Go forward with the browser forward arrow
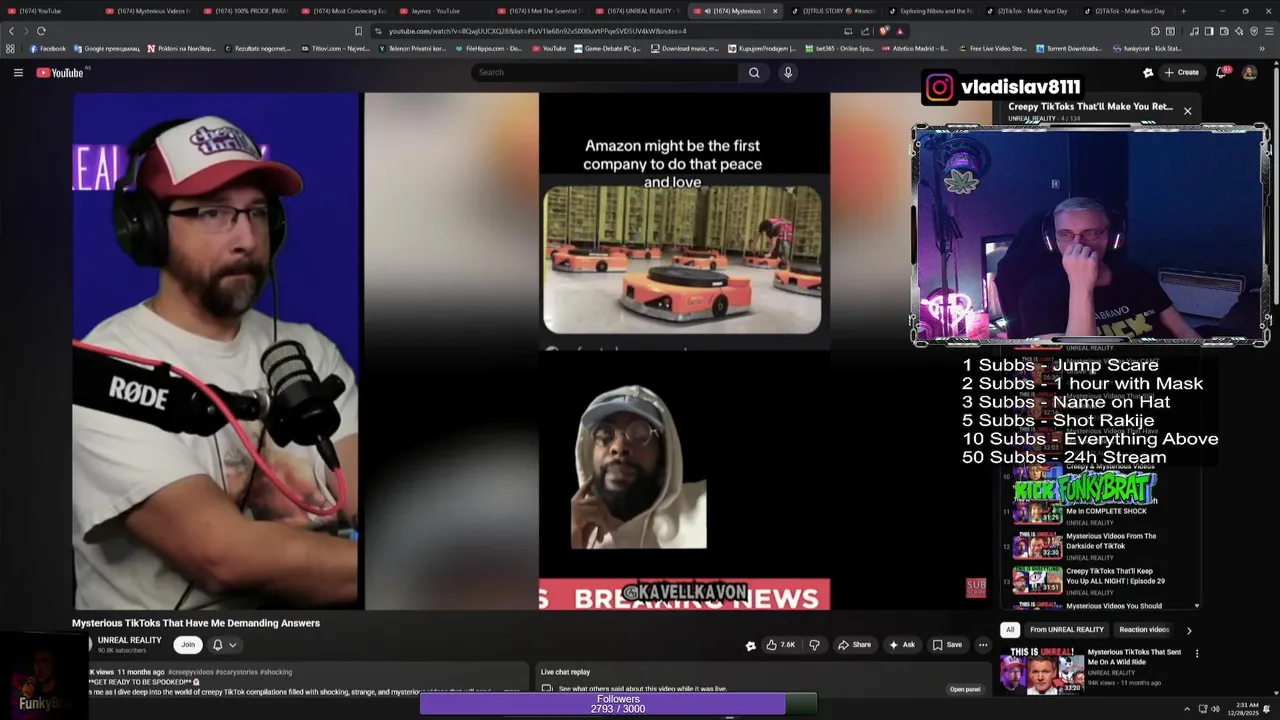Image resolution: width=1280 pixels, height=720 pixels. pyautogui.click(x=26, y=31)
